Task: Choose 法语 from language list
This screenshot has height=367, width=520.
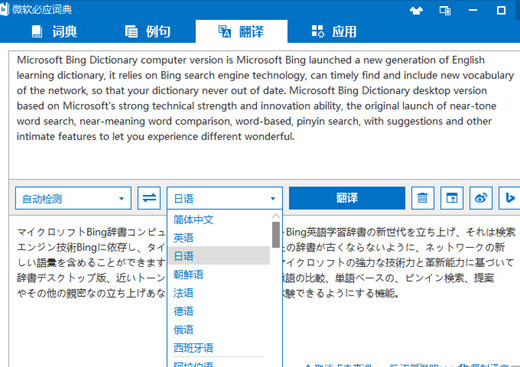Action: click(219, 293)
